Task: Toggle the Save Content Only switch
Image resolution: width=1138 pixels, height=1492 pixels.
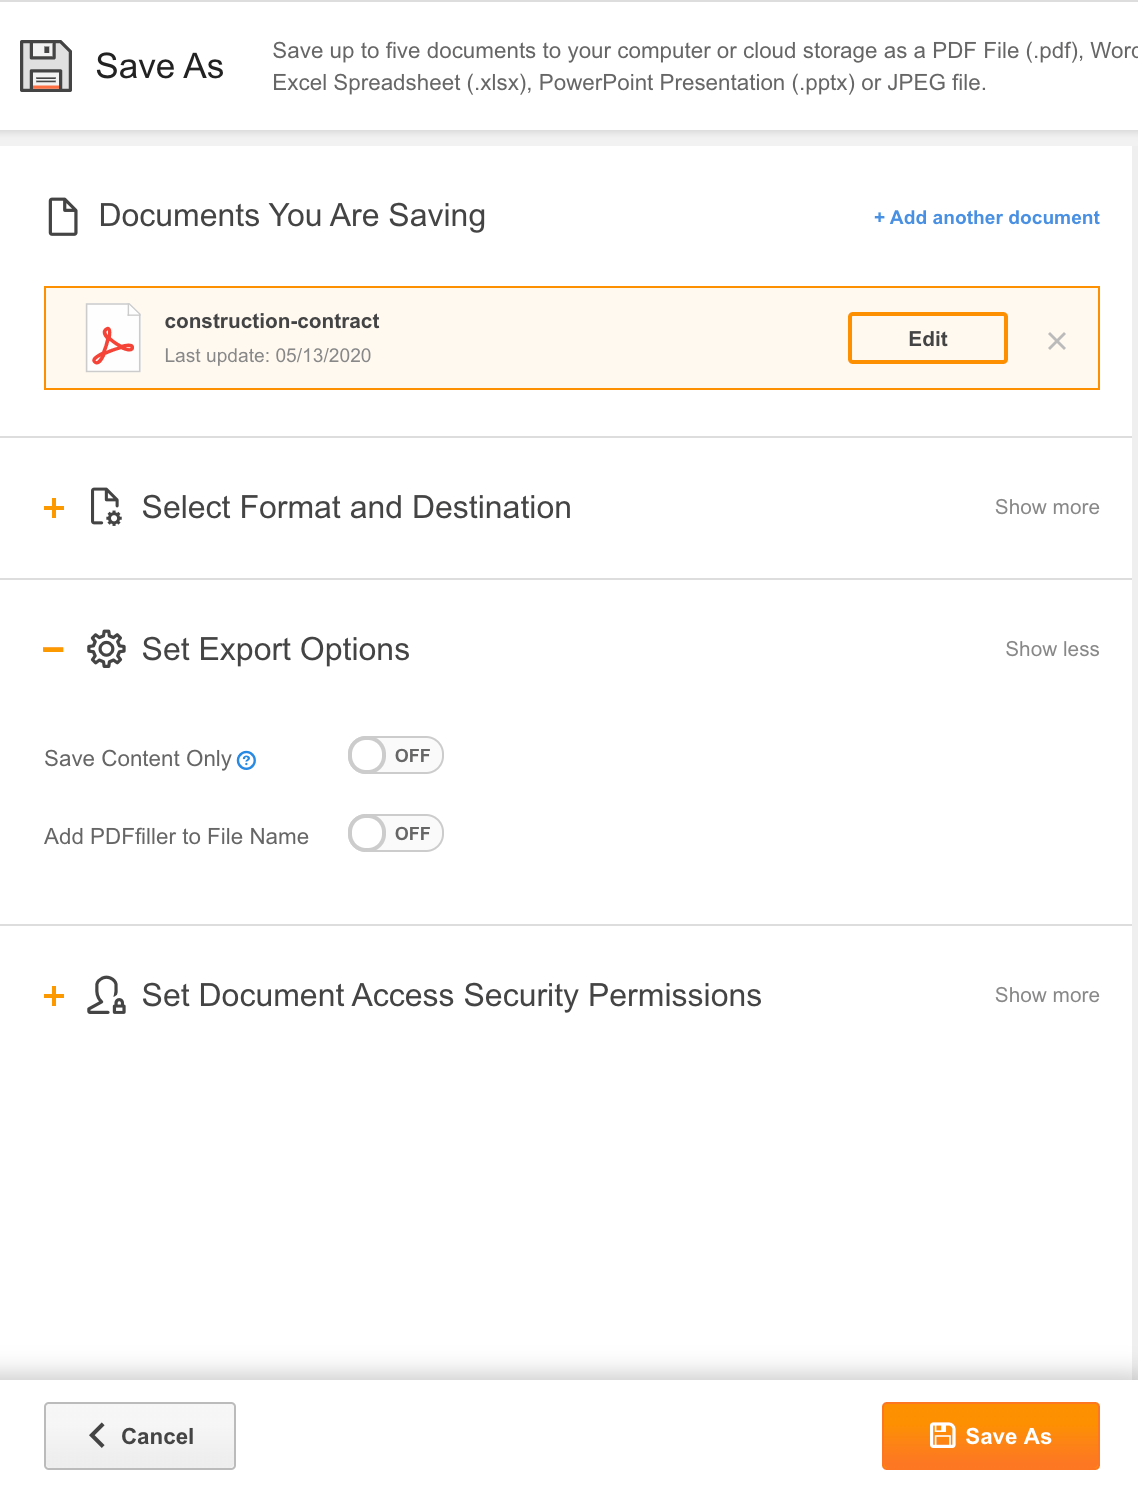Action: (x=396, y=755)
